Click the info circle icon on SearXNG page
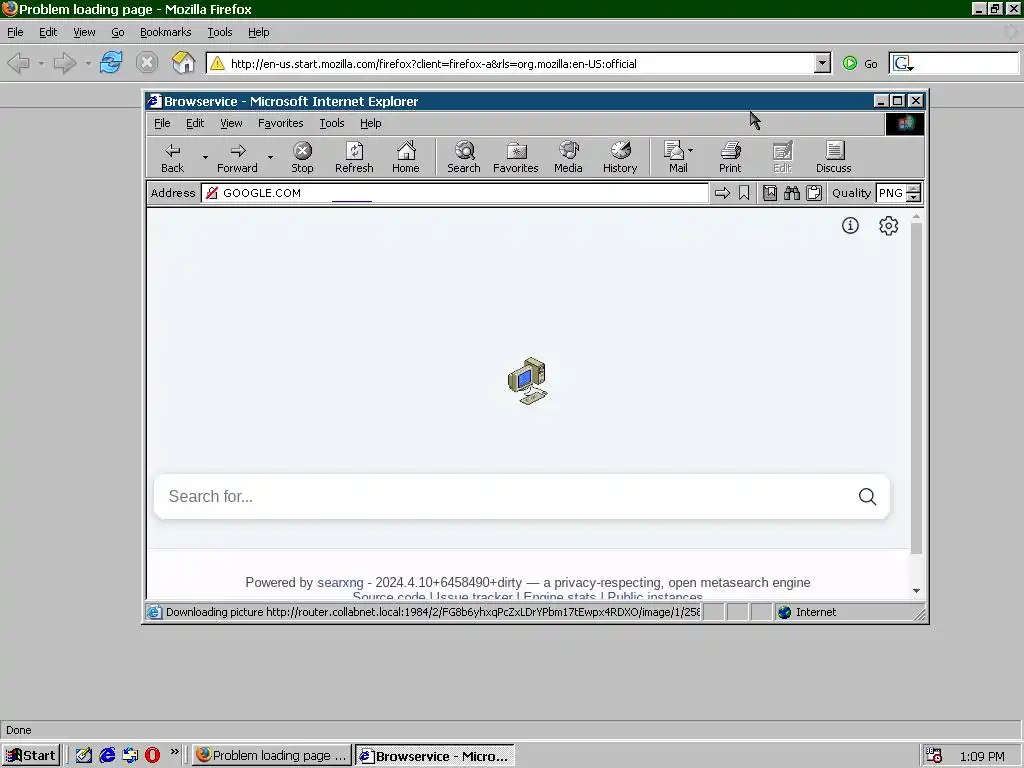Image resolution: width=1024 pixels, height=768 pixels. point(850,225)
